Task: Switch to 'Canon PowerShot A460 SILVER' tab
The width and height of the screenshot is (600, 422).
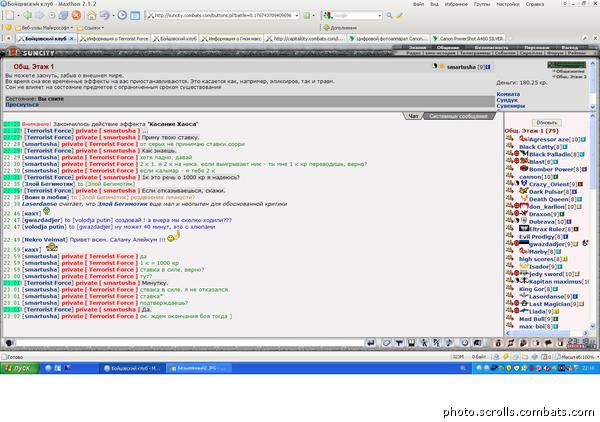Action: (x=468, y=39)
